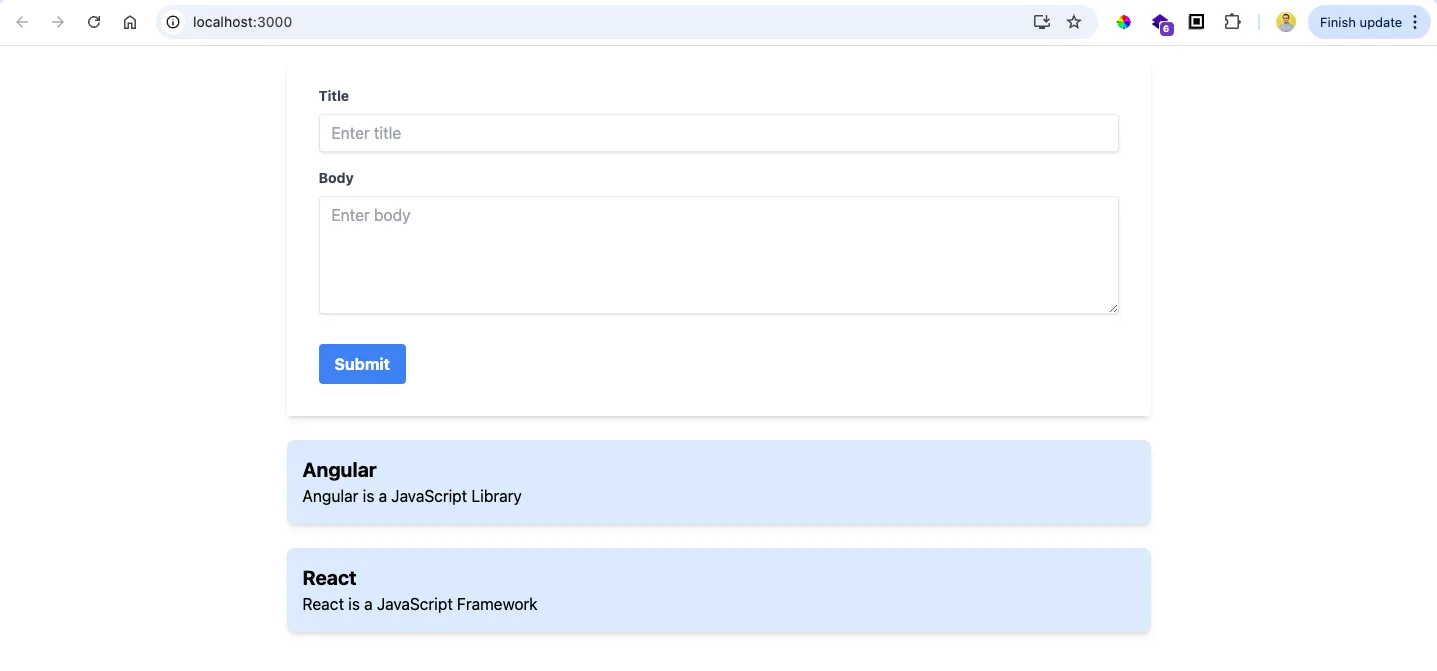Open the Extensions puzzle piece menu
Screen dimensions: 1437x671
tap(1232, 22)
